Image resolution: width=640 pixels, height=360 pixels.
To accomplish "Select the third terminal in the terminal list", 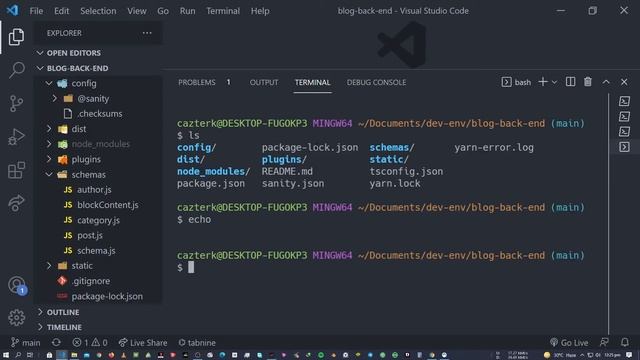I will pyautogui.click(x=624, y=131).
